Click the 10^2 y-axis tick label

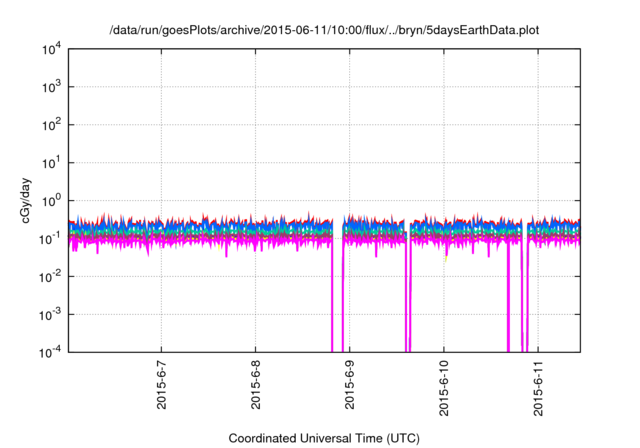pos(52,125)
